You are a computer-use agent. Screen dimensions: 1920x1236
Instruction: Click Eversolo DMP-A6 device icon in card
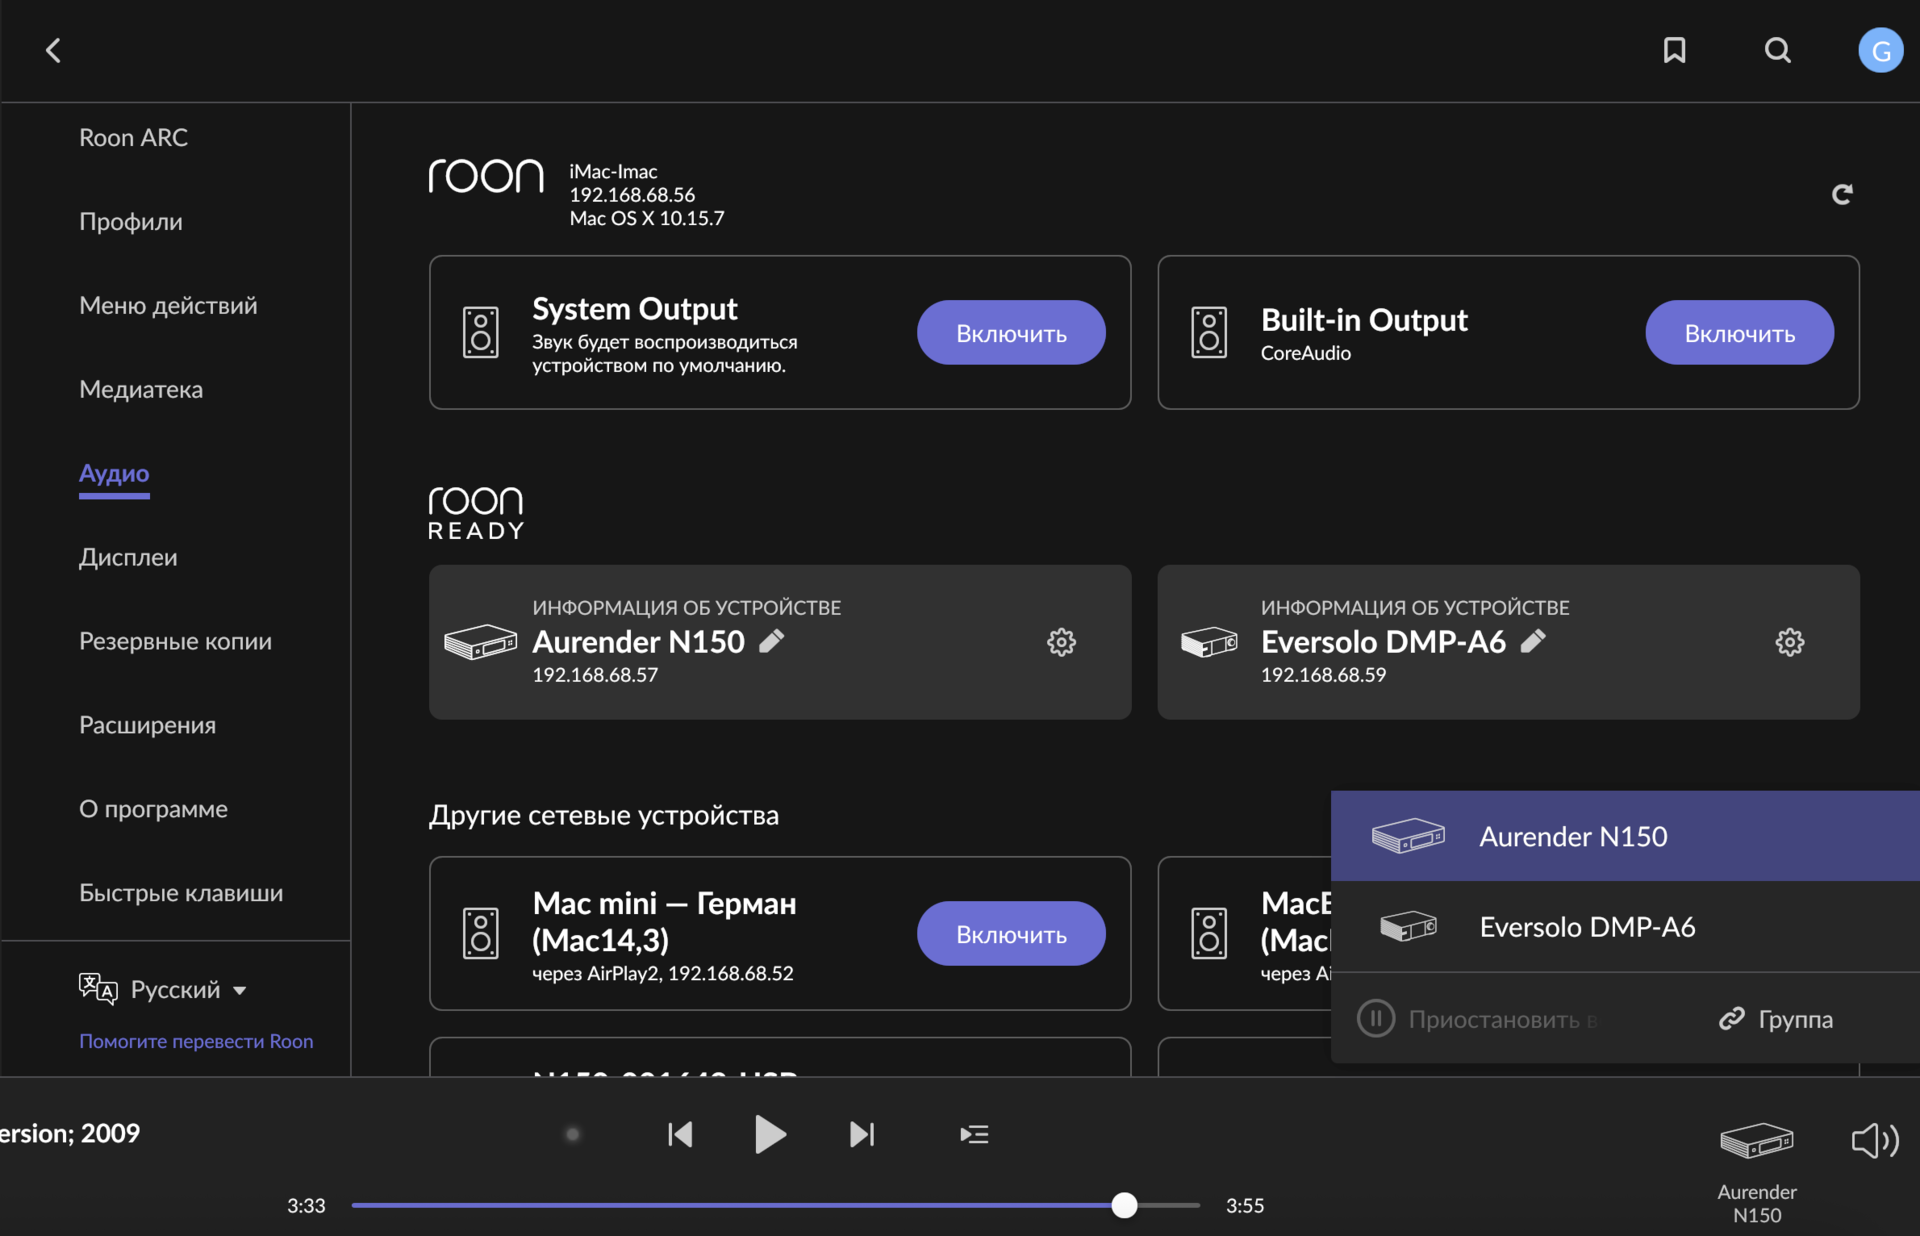1209,642
